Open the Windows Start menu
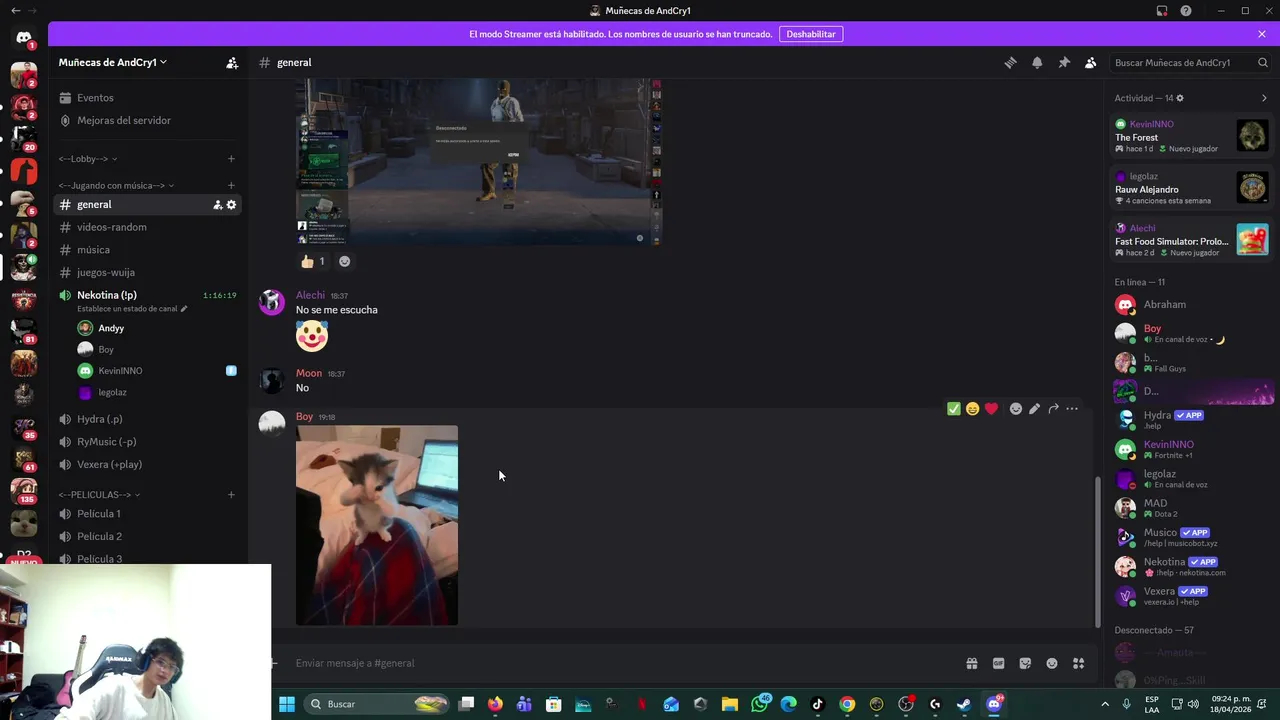Image resolution: width=1280 pixels, height=720 pixels. 287,704
